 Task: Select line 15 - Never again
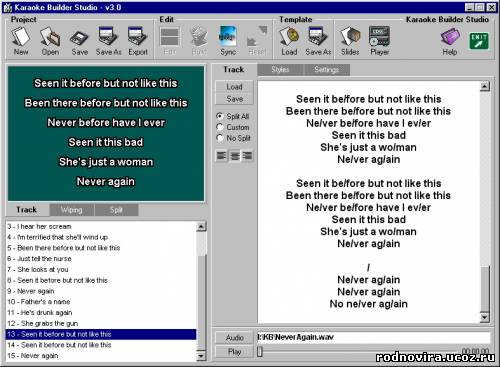click(x=101, y=355)
